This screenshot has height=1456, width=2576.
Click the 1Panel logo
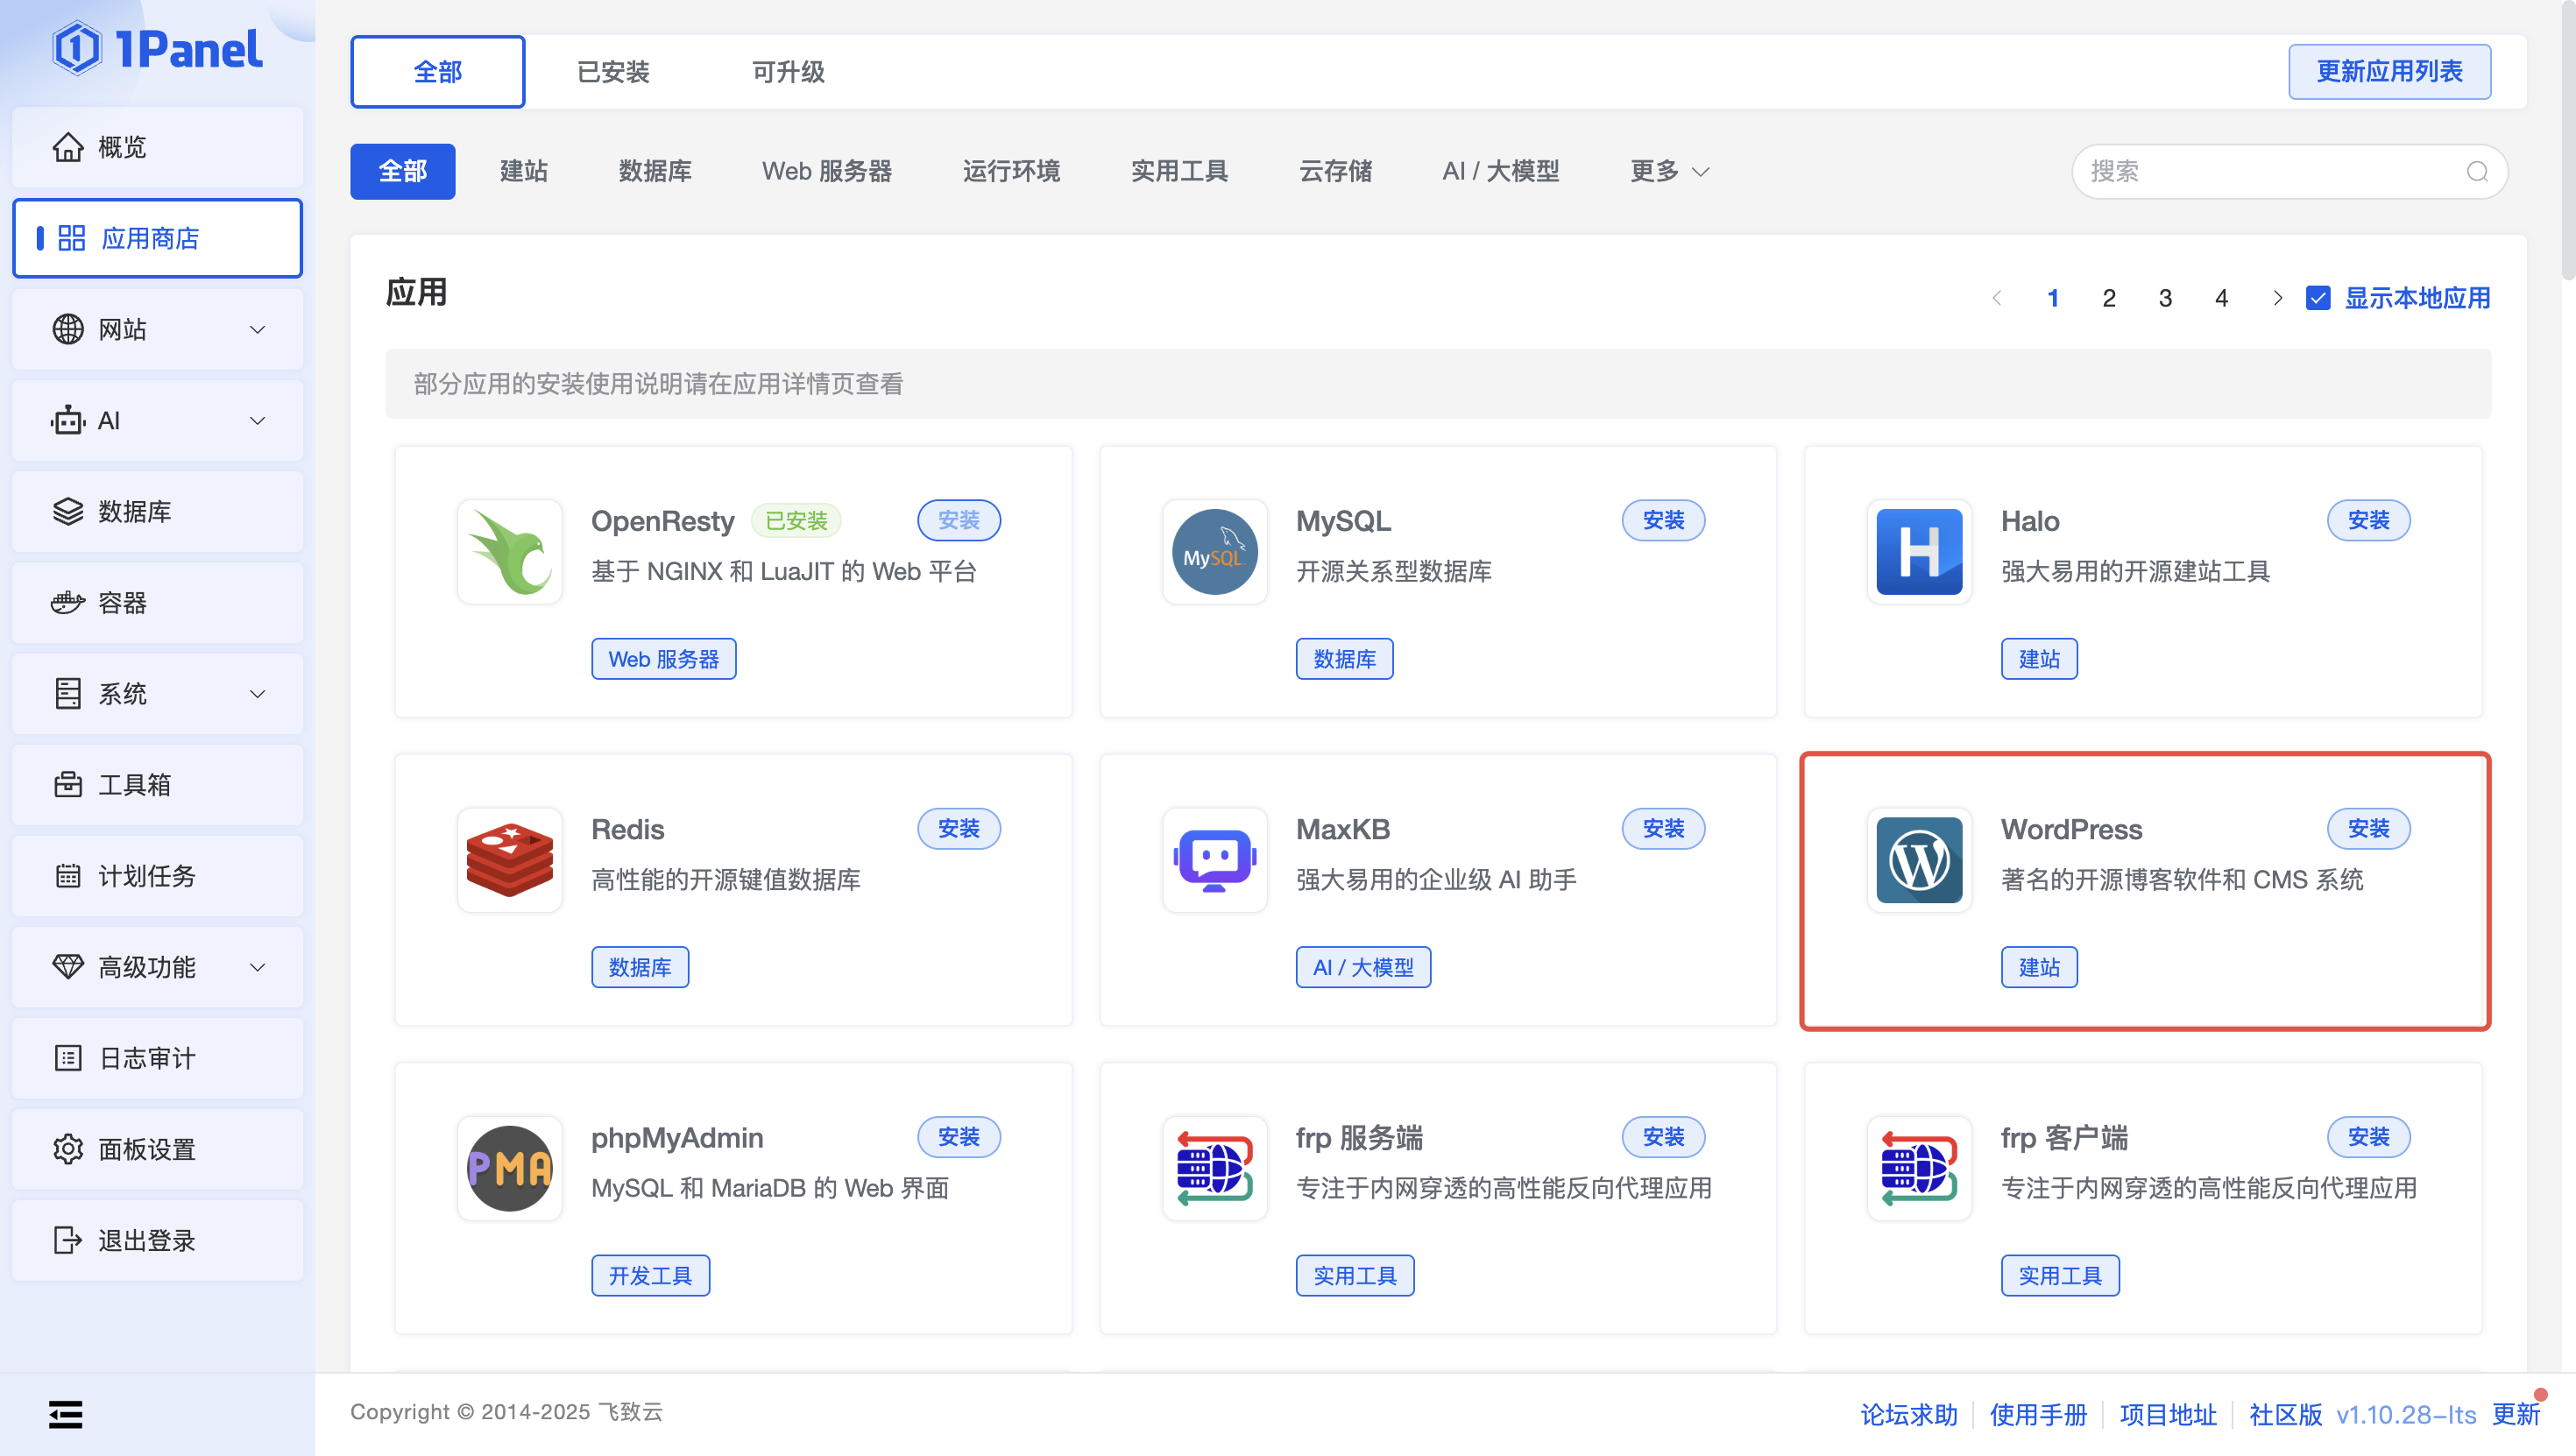(157, 48)
